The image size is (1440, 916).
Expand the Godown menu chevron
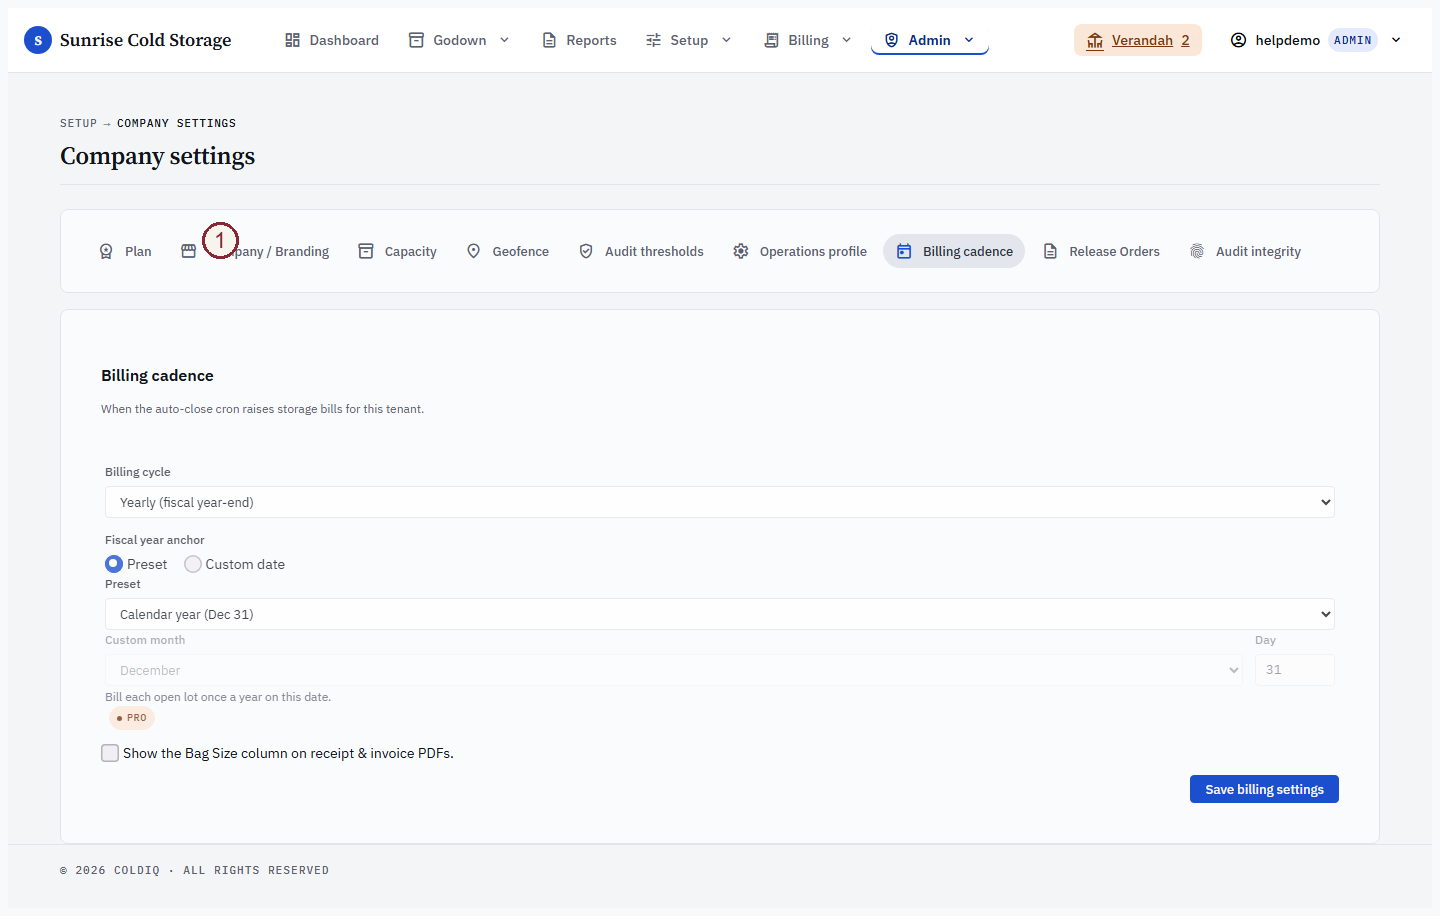(504, 40)
